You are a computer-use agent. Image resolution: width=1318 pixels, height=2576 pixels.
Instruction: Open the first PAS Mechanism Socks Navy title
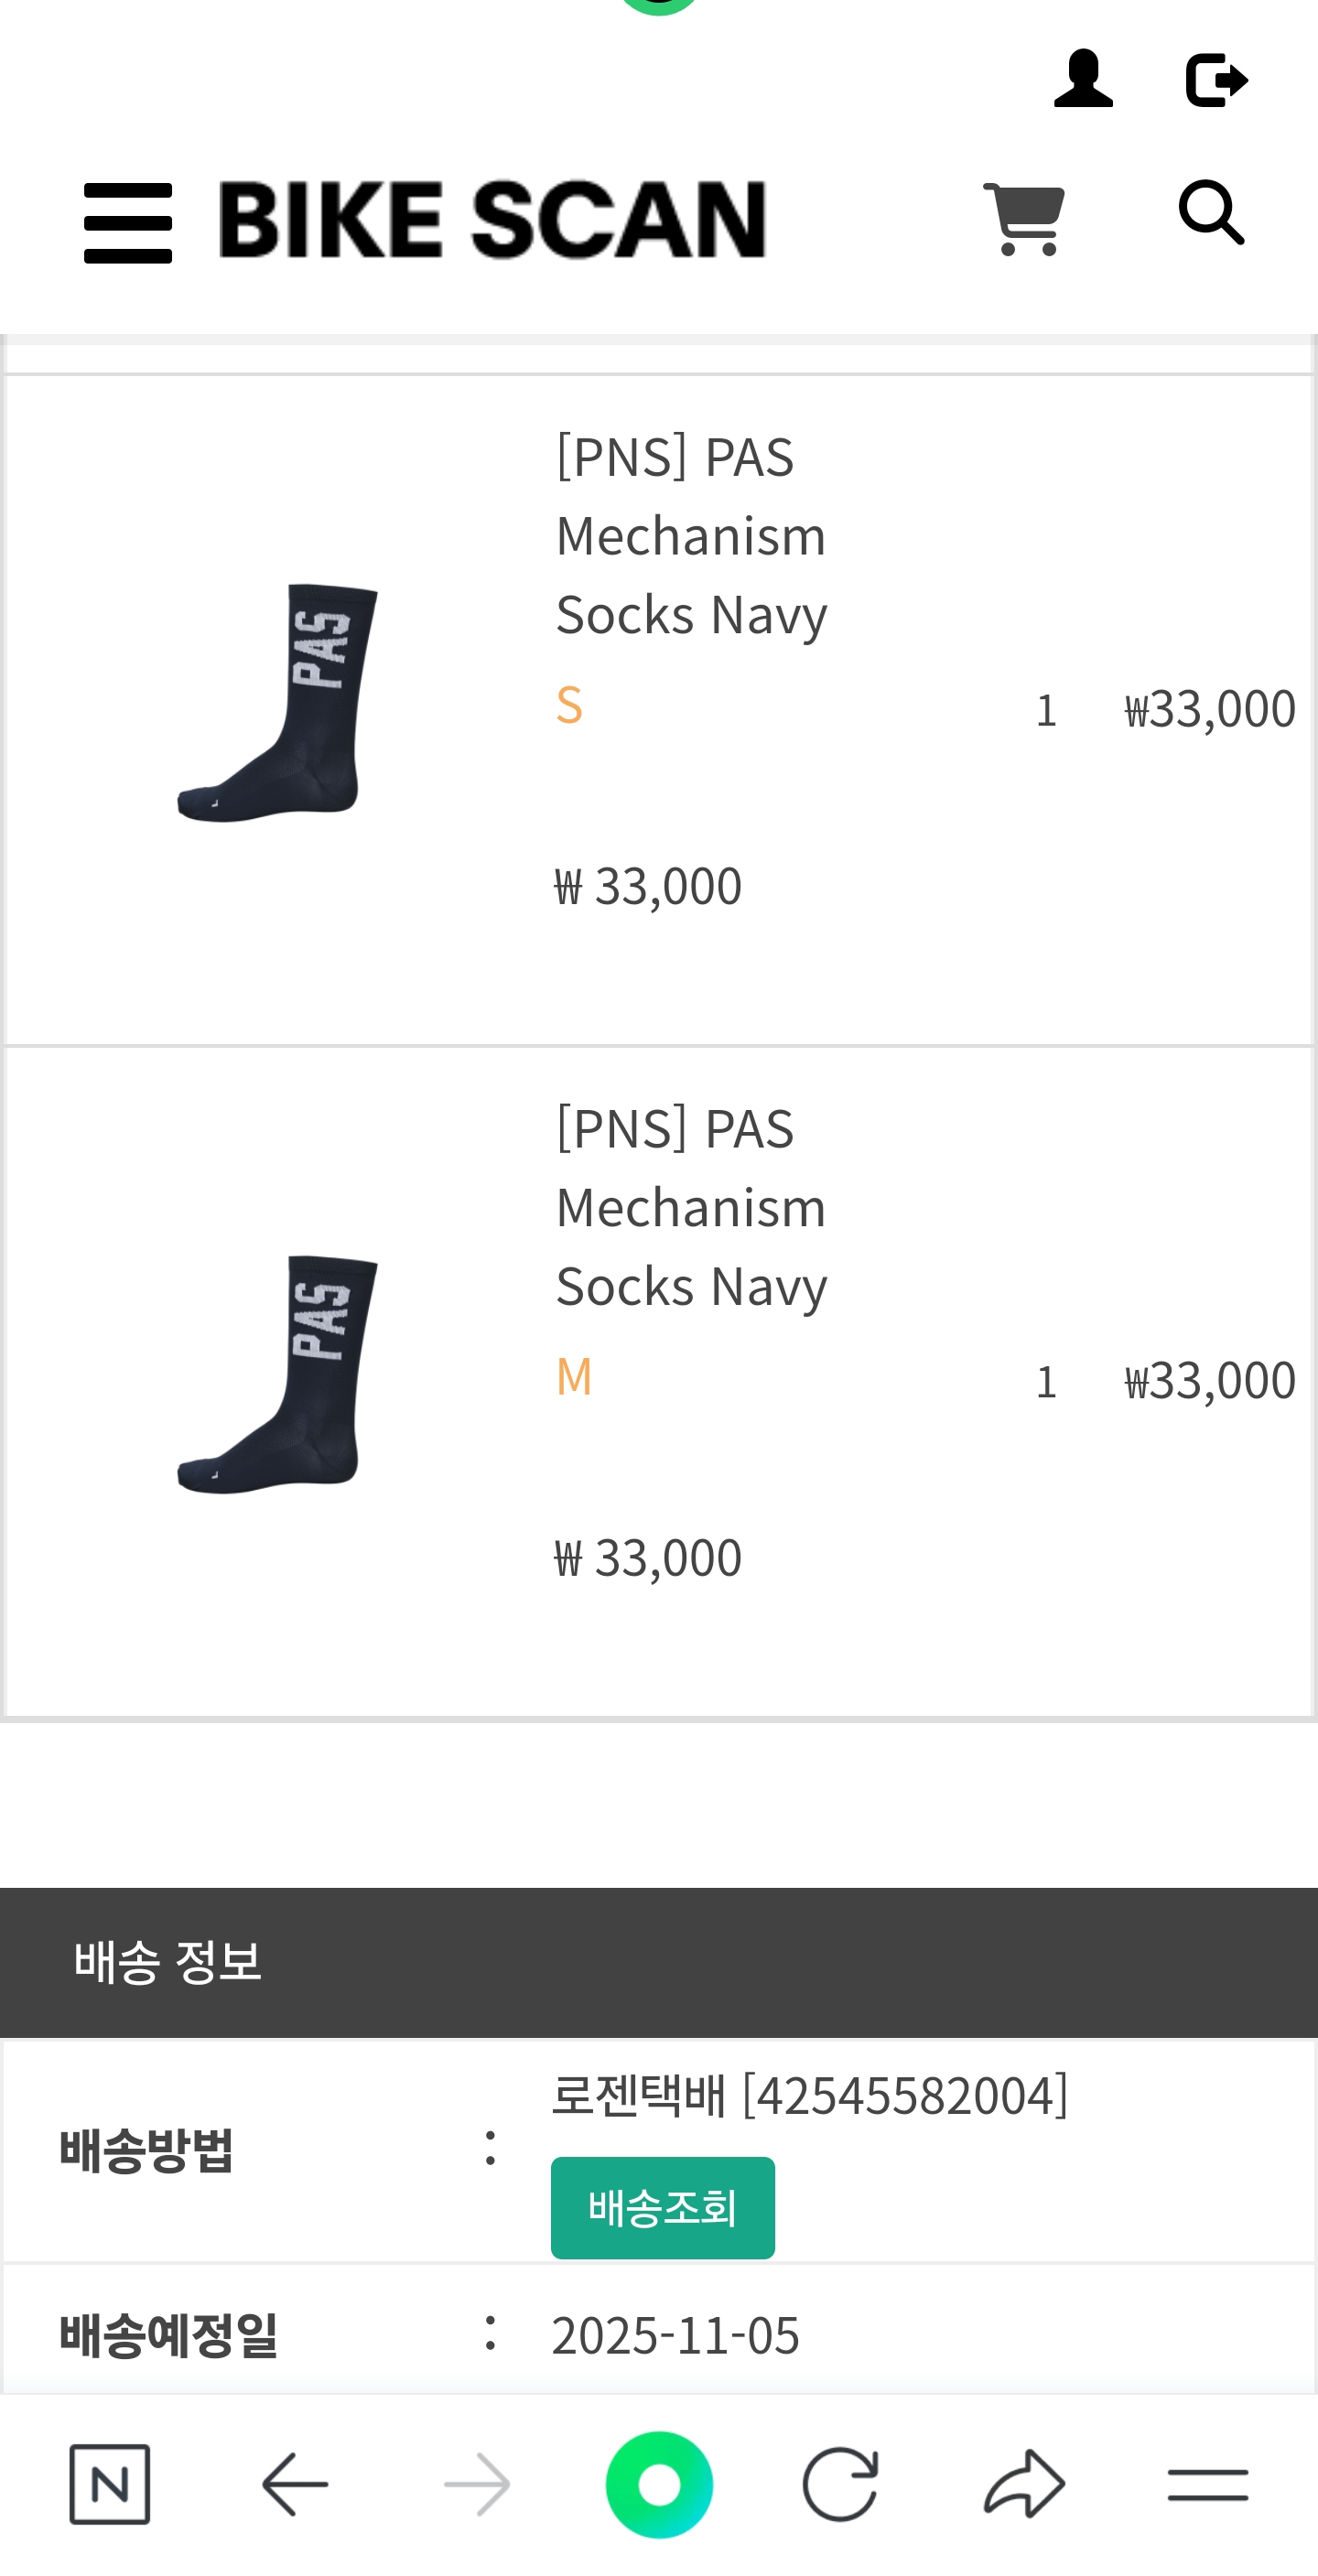[x=691, y=536]
